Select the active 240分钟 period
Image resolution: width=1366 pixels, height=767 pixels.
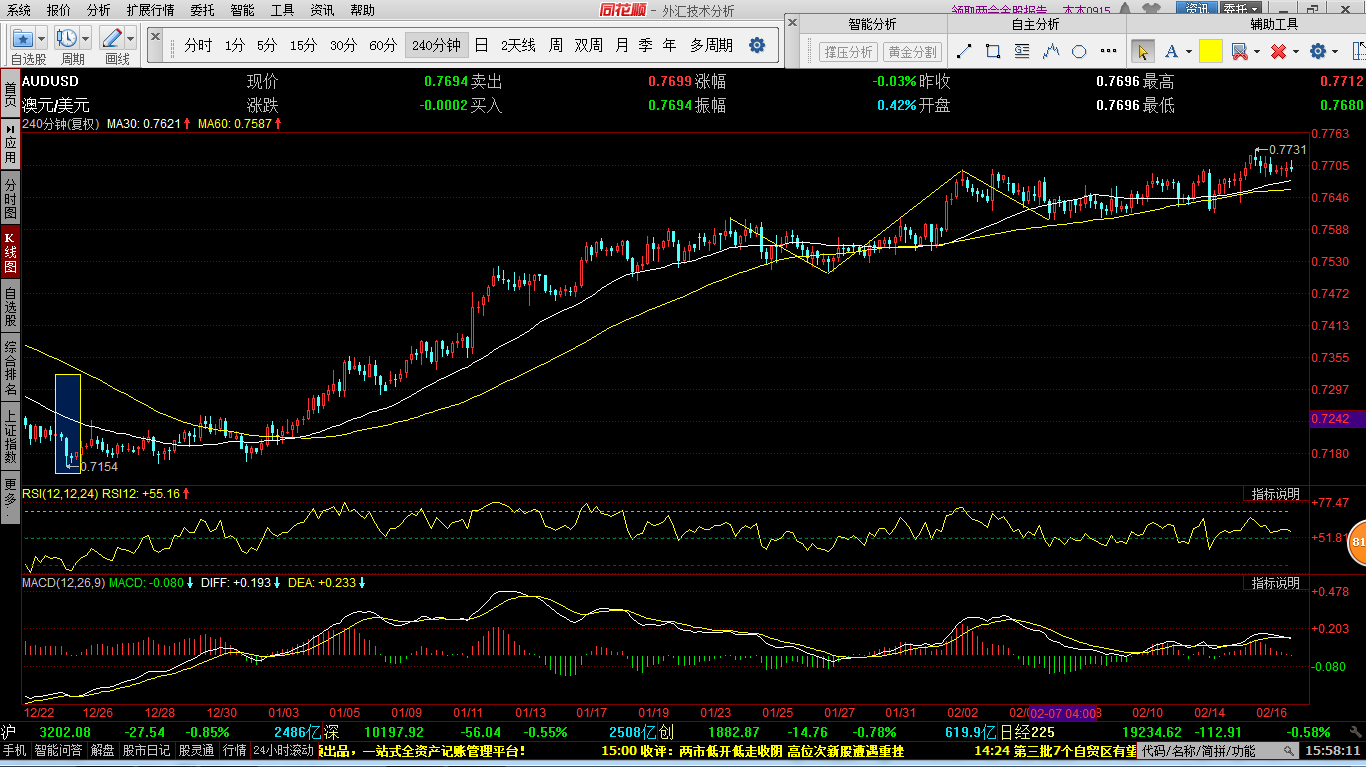coord(436,46)
